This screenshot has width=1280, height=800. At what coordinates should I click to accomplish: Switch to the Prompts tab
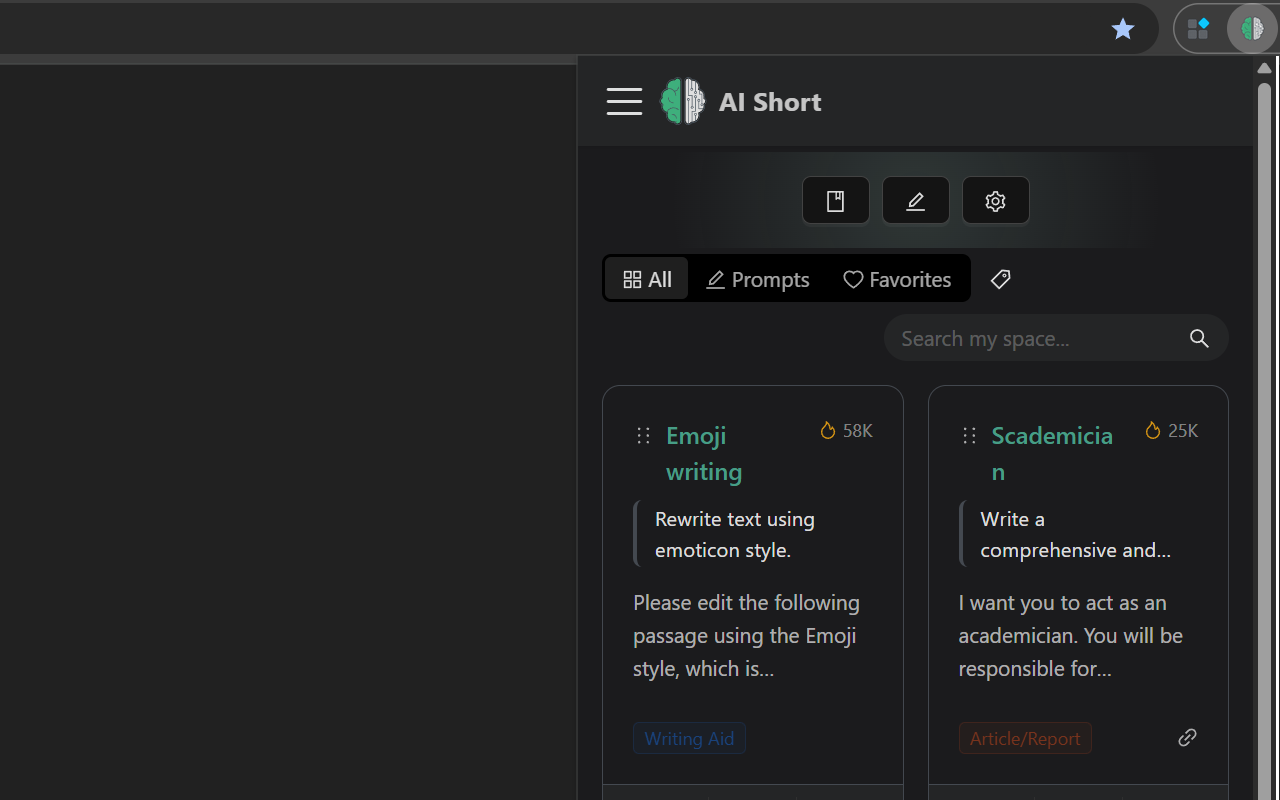757,279
